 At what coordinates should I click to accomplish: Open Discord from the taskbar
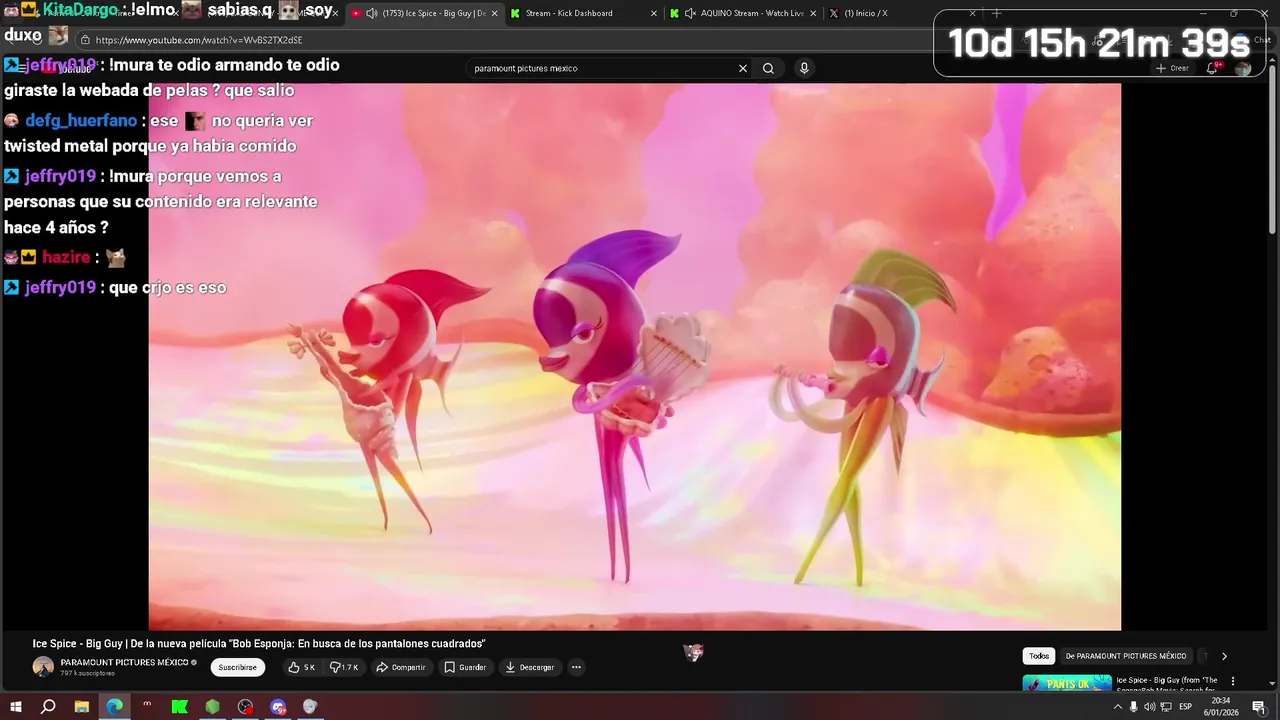278,707
